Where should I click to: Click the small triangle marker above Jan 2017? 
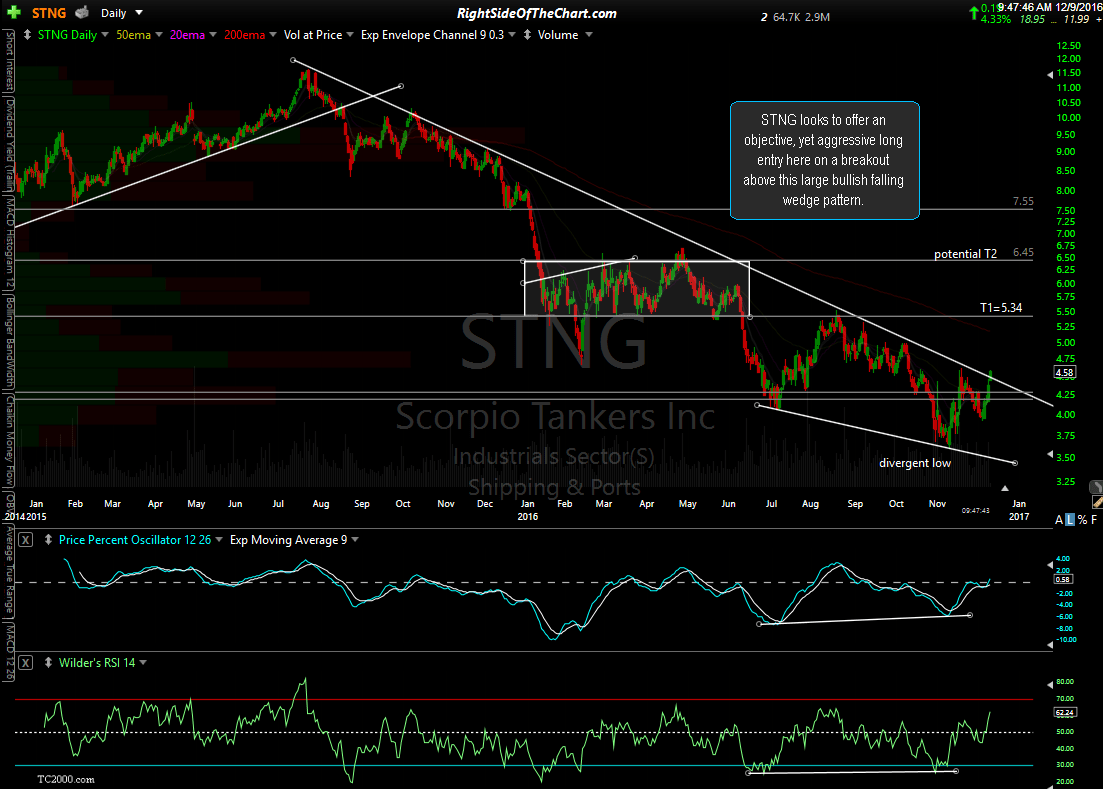(x=1005, y=488)
